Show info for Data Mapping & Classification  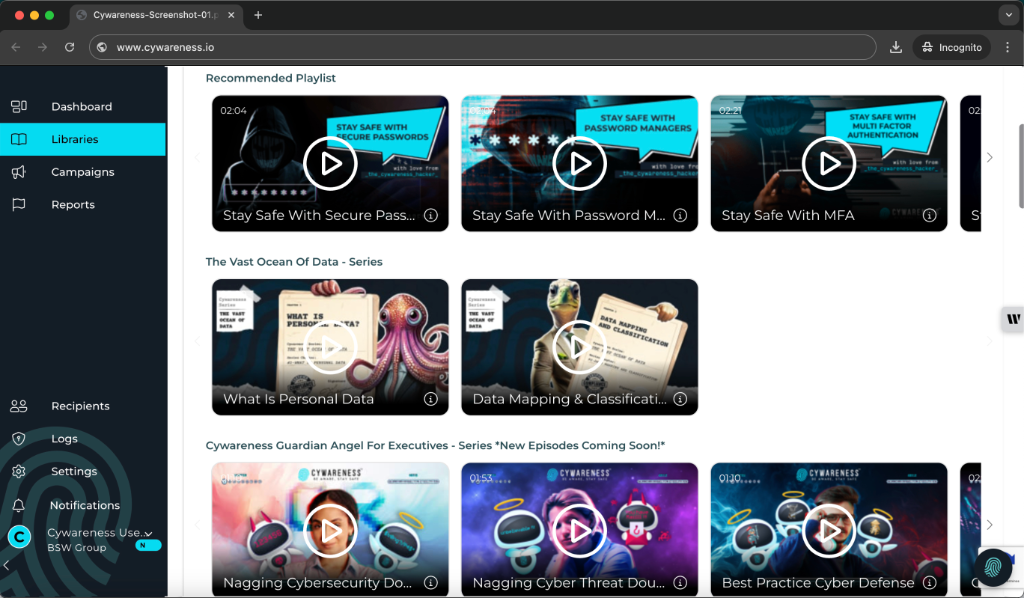pyautogui.click(x=680, y=399)
